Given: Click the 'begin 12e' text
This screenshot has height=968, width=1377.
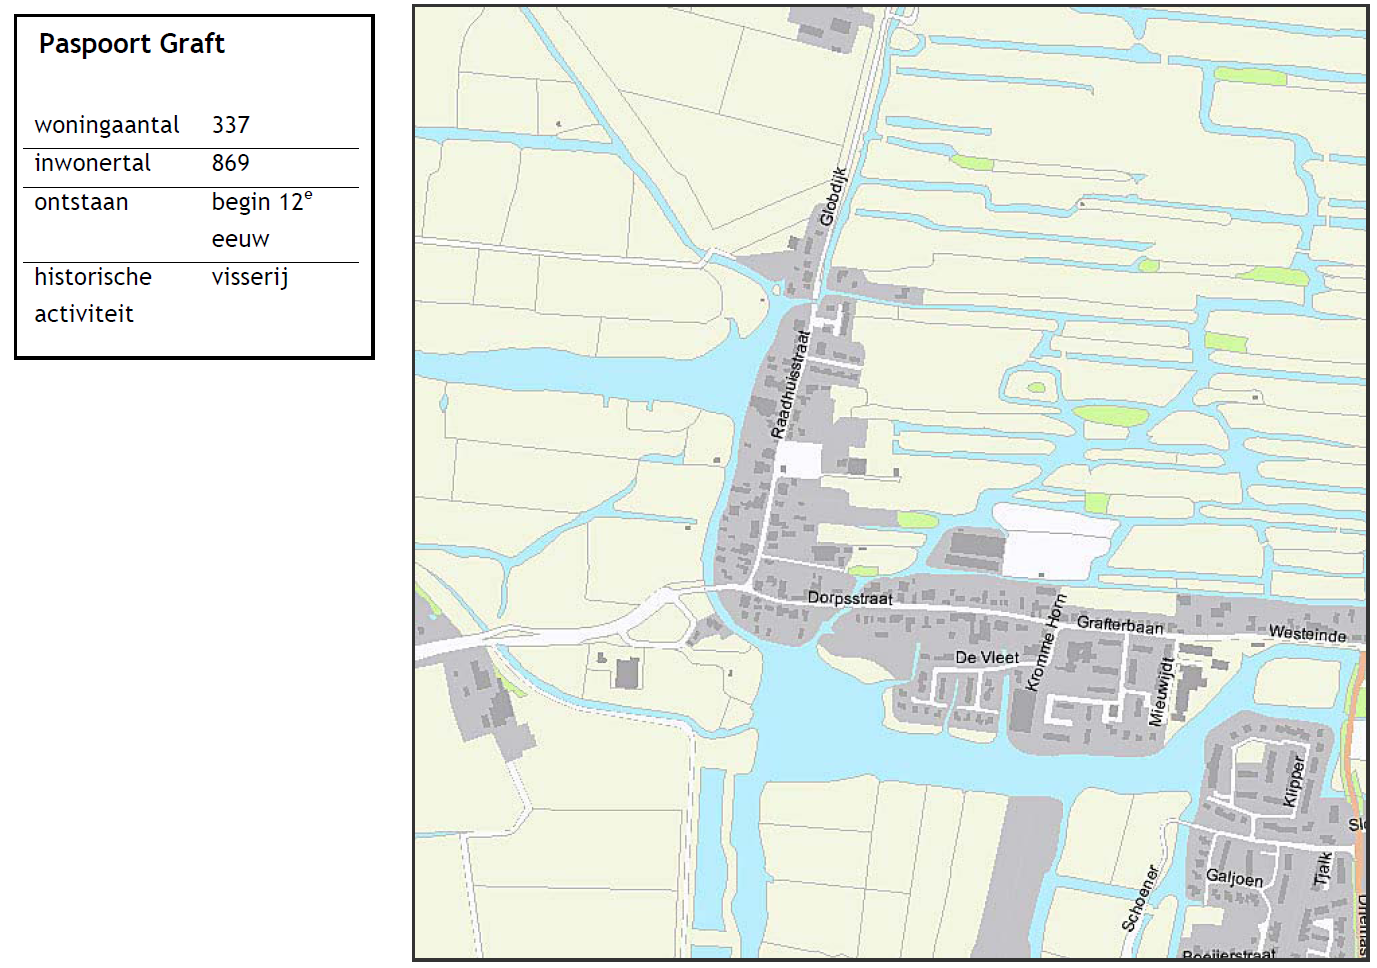Looking at the screenshot, I should (262, 202).
